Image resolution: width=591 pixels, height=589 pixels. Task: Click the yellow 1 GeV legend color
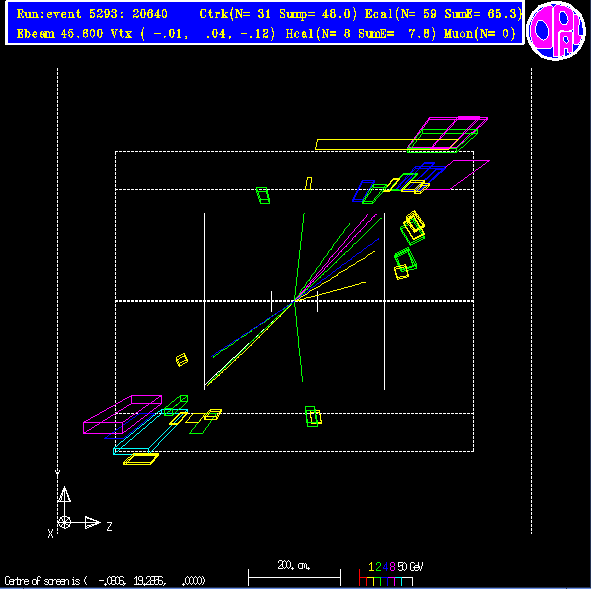click(371, 567)
